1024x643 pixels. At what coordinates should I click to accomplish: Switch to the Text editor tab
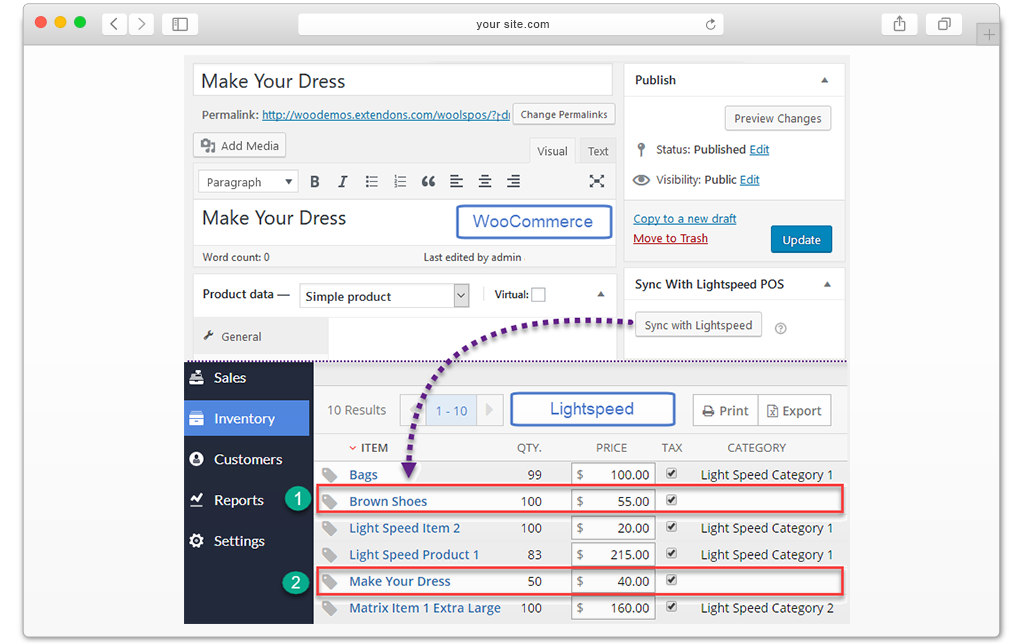(x=598, y=151)
